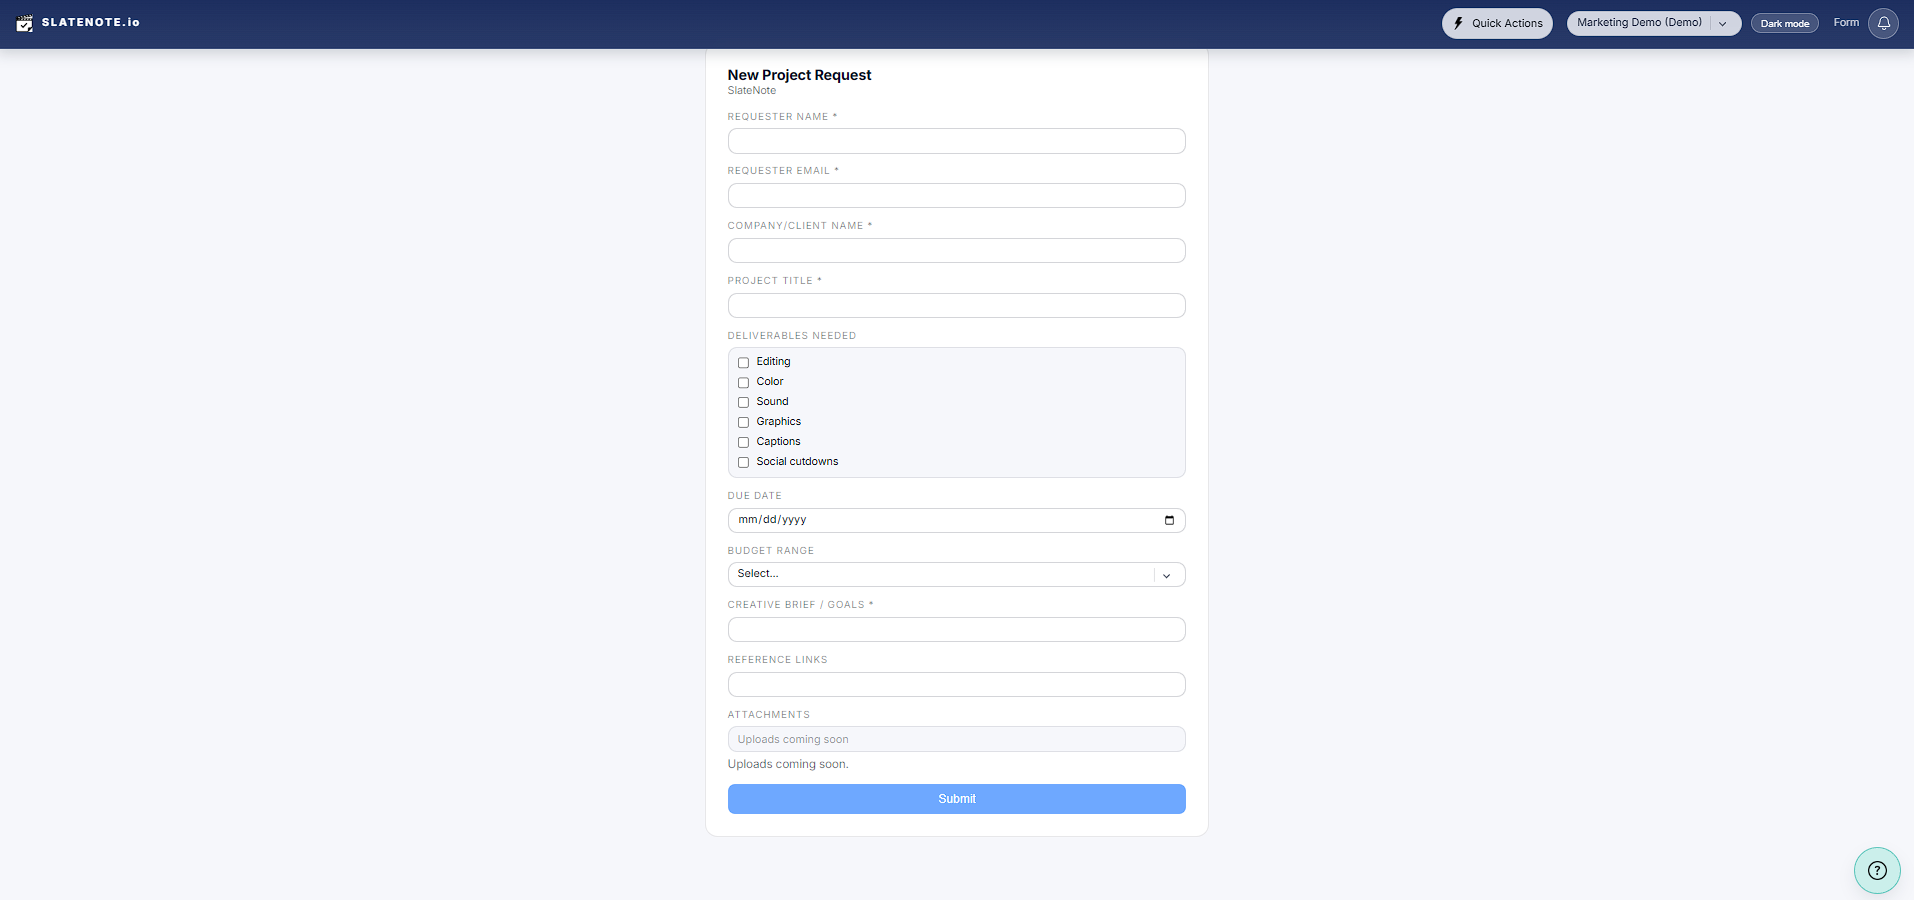
Task: Open the Due Date calendar picker
Action: [1169, 520]
